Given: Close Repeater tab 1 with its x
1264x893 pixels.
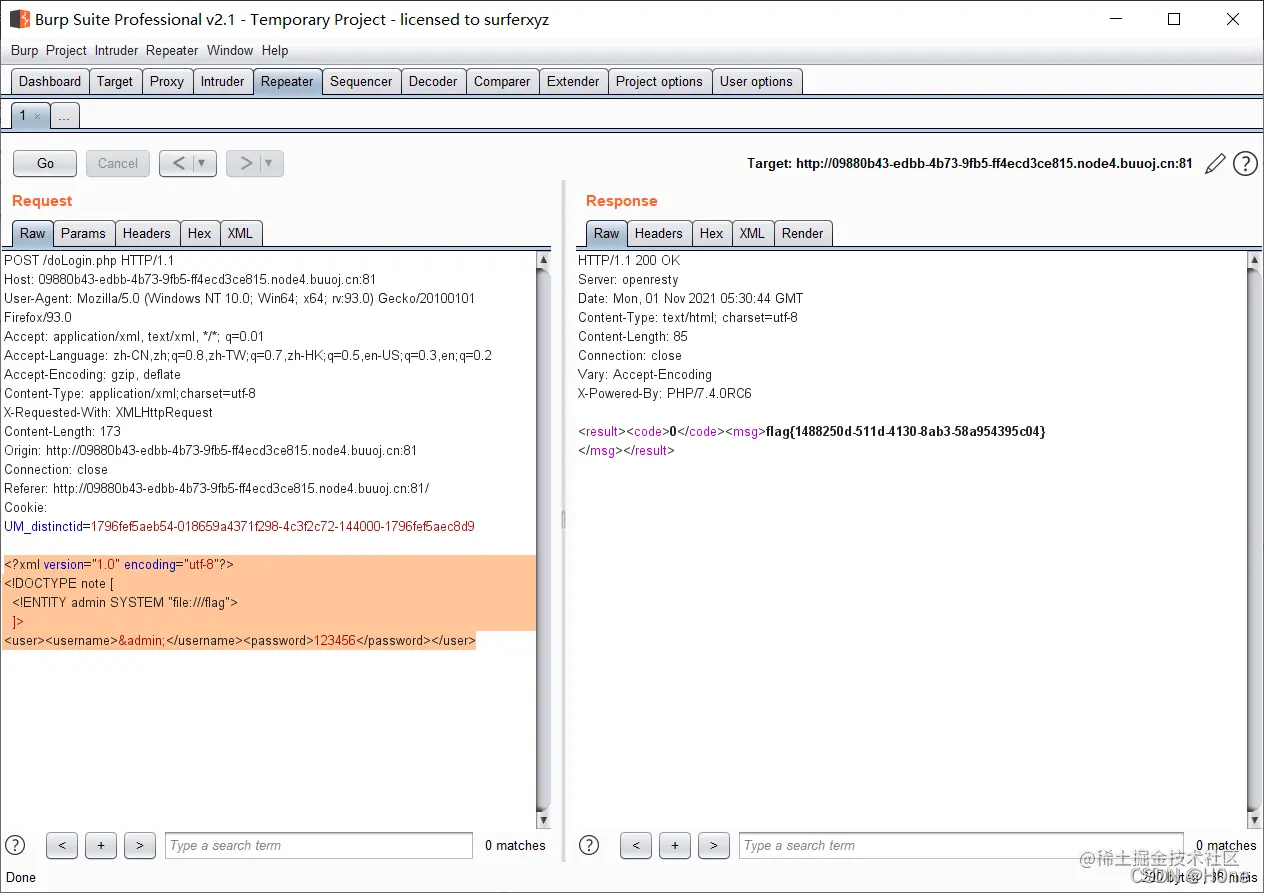Looking at the screenshot, I should click(x=38, y=117).
